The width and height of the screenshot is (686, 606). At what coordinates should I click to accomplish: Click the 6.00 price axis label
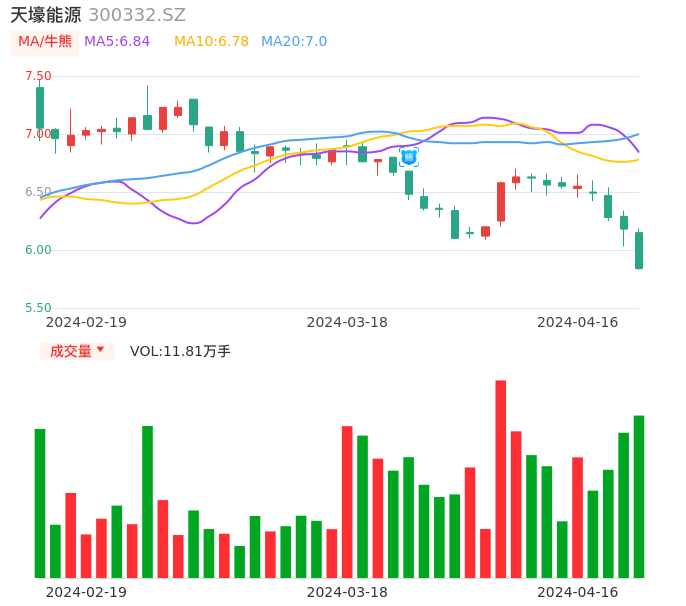[38, 250]
